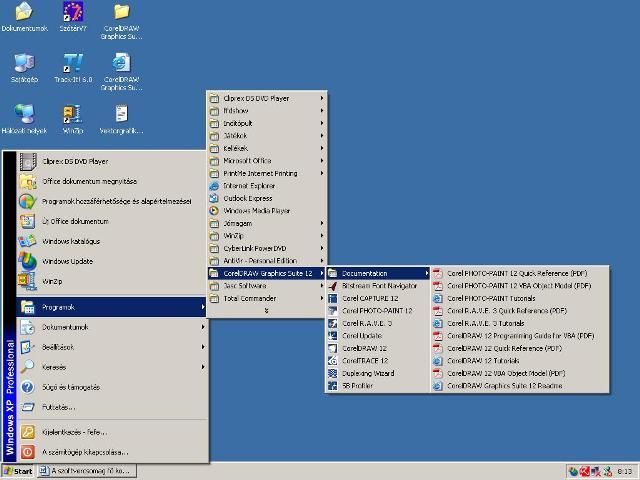Open Bitstream Font Navigator
This screenshot has height=480, width=640.
(x=379, y=286)
